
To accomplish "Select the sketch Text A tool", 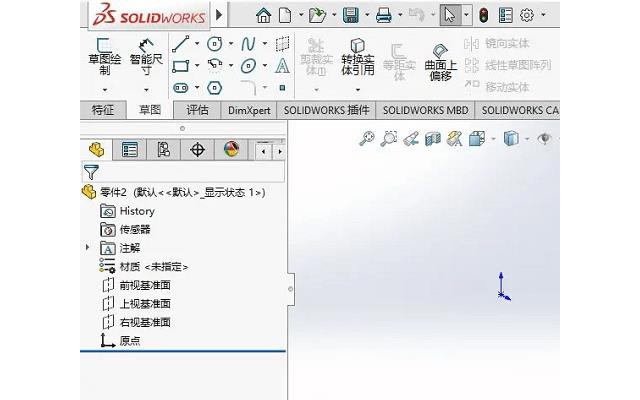I will click(x=282, y=66).
